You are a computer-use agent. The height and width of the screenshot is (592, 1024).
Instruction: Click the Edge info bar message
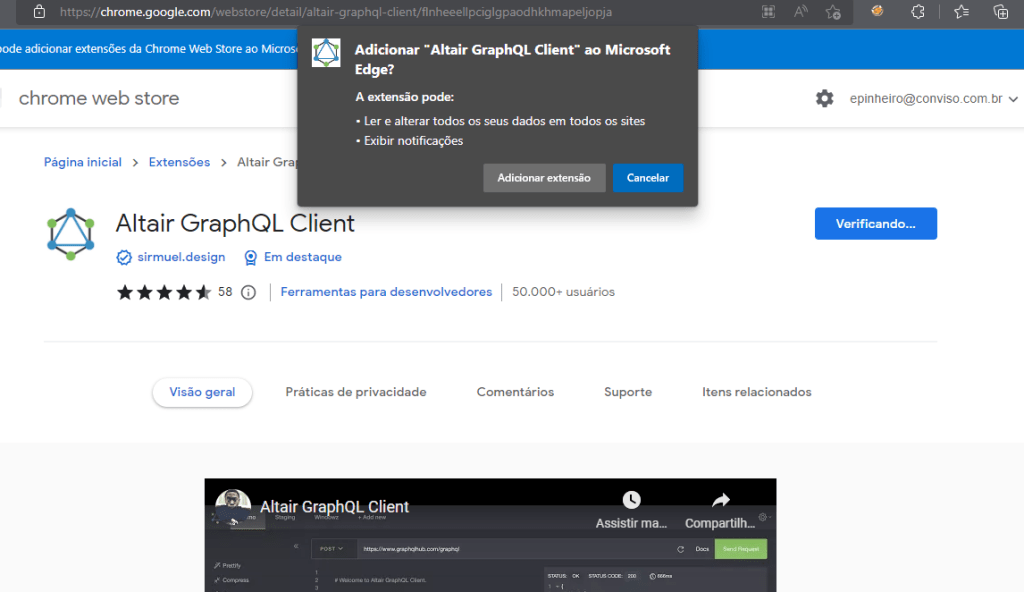point(149,49)
